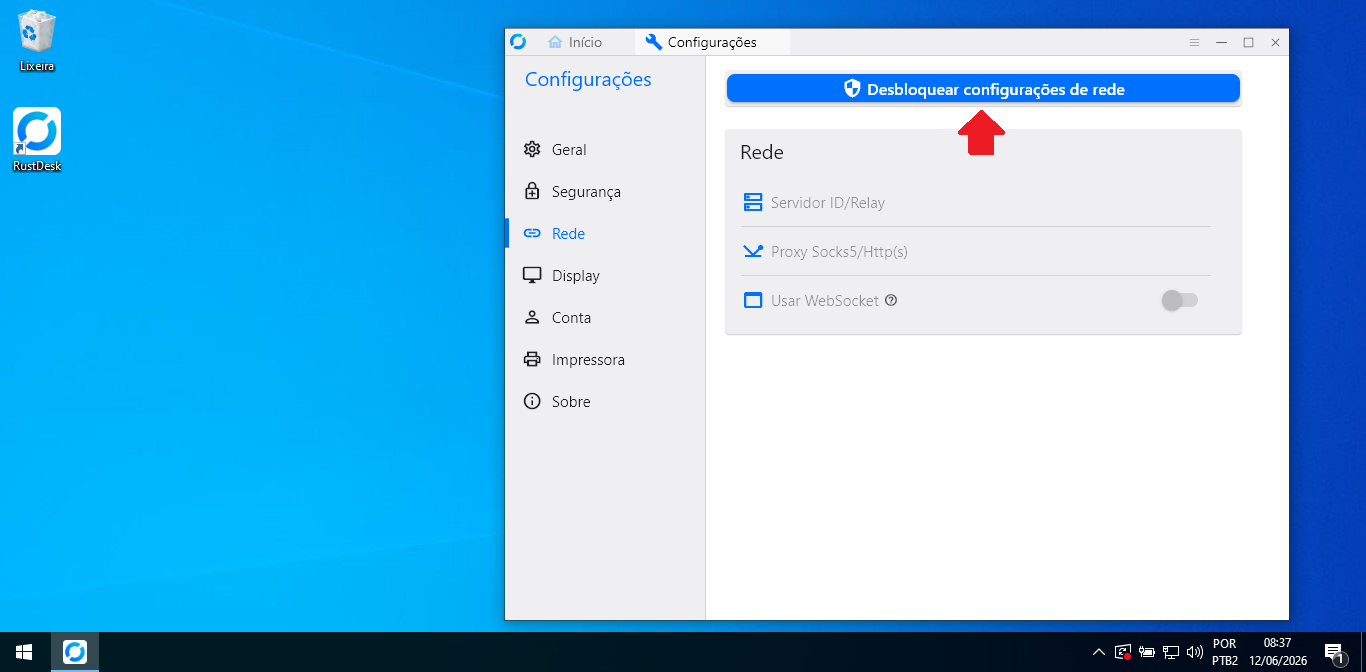Image resolution: width=1366 pixels, height=672 pixels.
Task: Click the gear icon beside Geral
Action: point(532,150)
